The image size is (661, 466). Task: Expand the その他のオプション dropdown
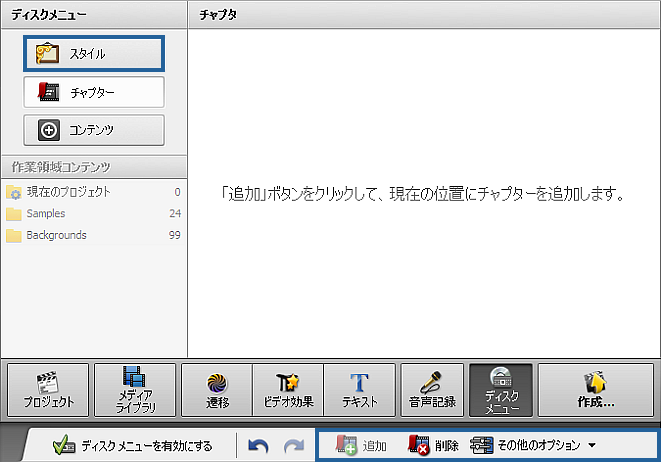533,445
